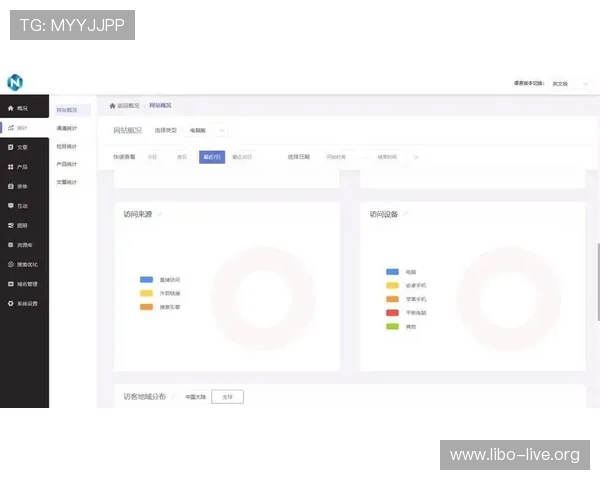Click the 访问设备 card title
This screenshot has height=480, width=600.
coord(384,214)
